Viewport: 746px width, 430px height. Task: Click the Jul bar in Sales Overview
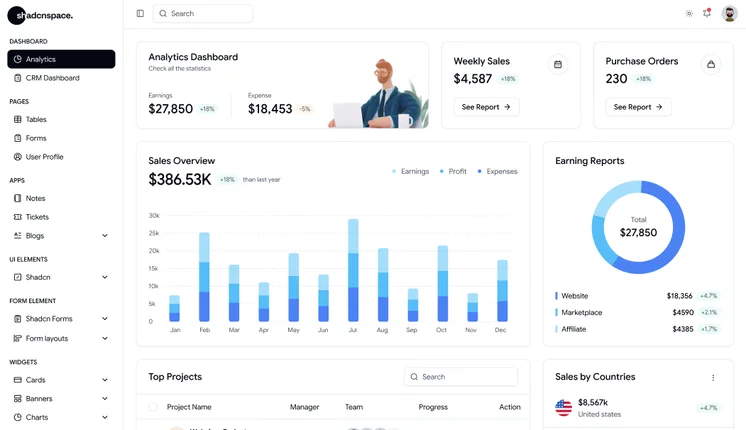[353, 270]
